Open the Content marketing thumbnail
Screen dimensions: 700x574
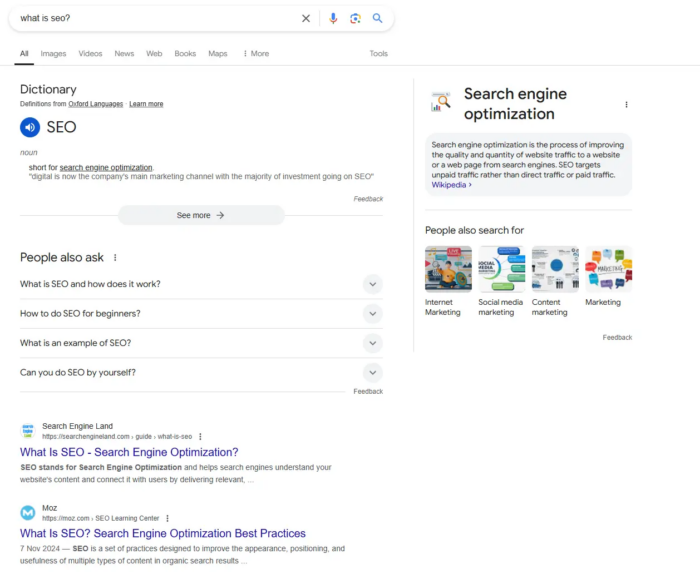[x=555, y=269]
